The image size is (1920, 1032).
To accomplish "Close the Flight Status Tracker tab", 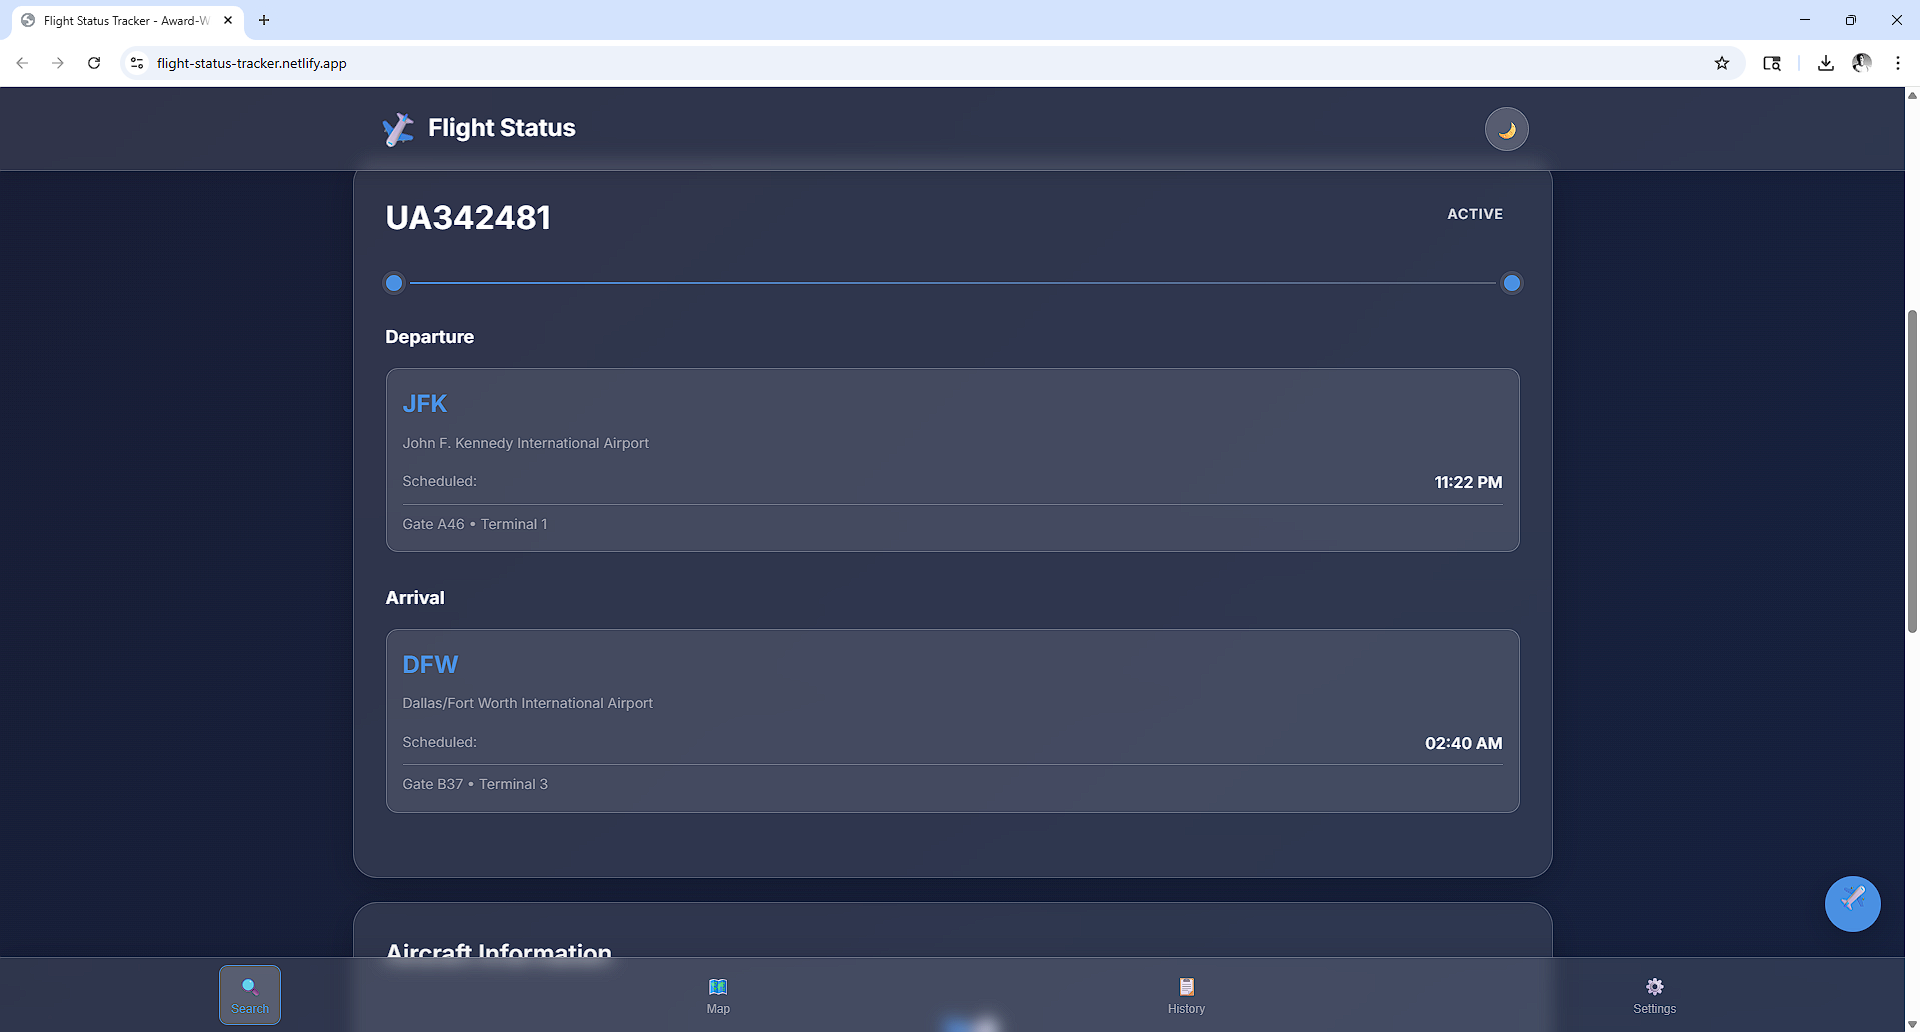I will pyautogui.click(x=228, y=20).
